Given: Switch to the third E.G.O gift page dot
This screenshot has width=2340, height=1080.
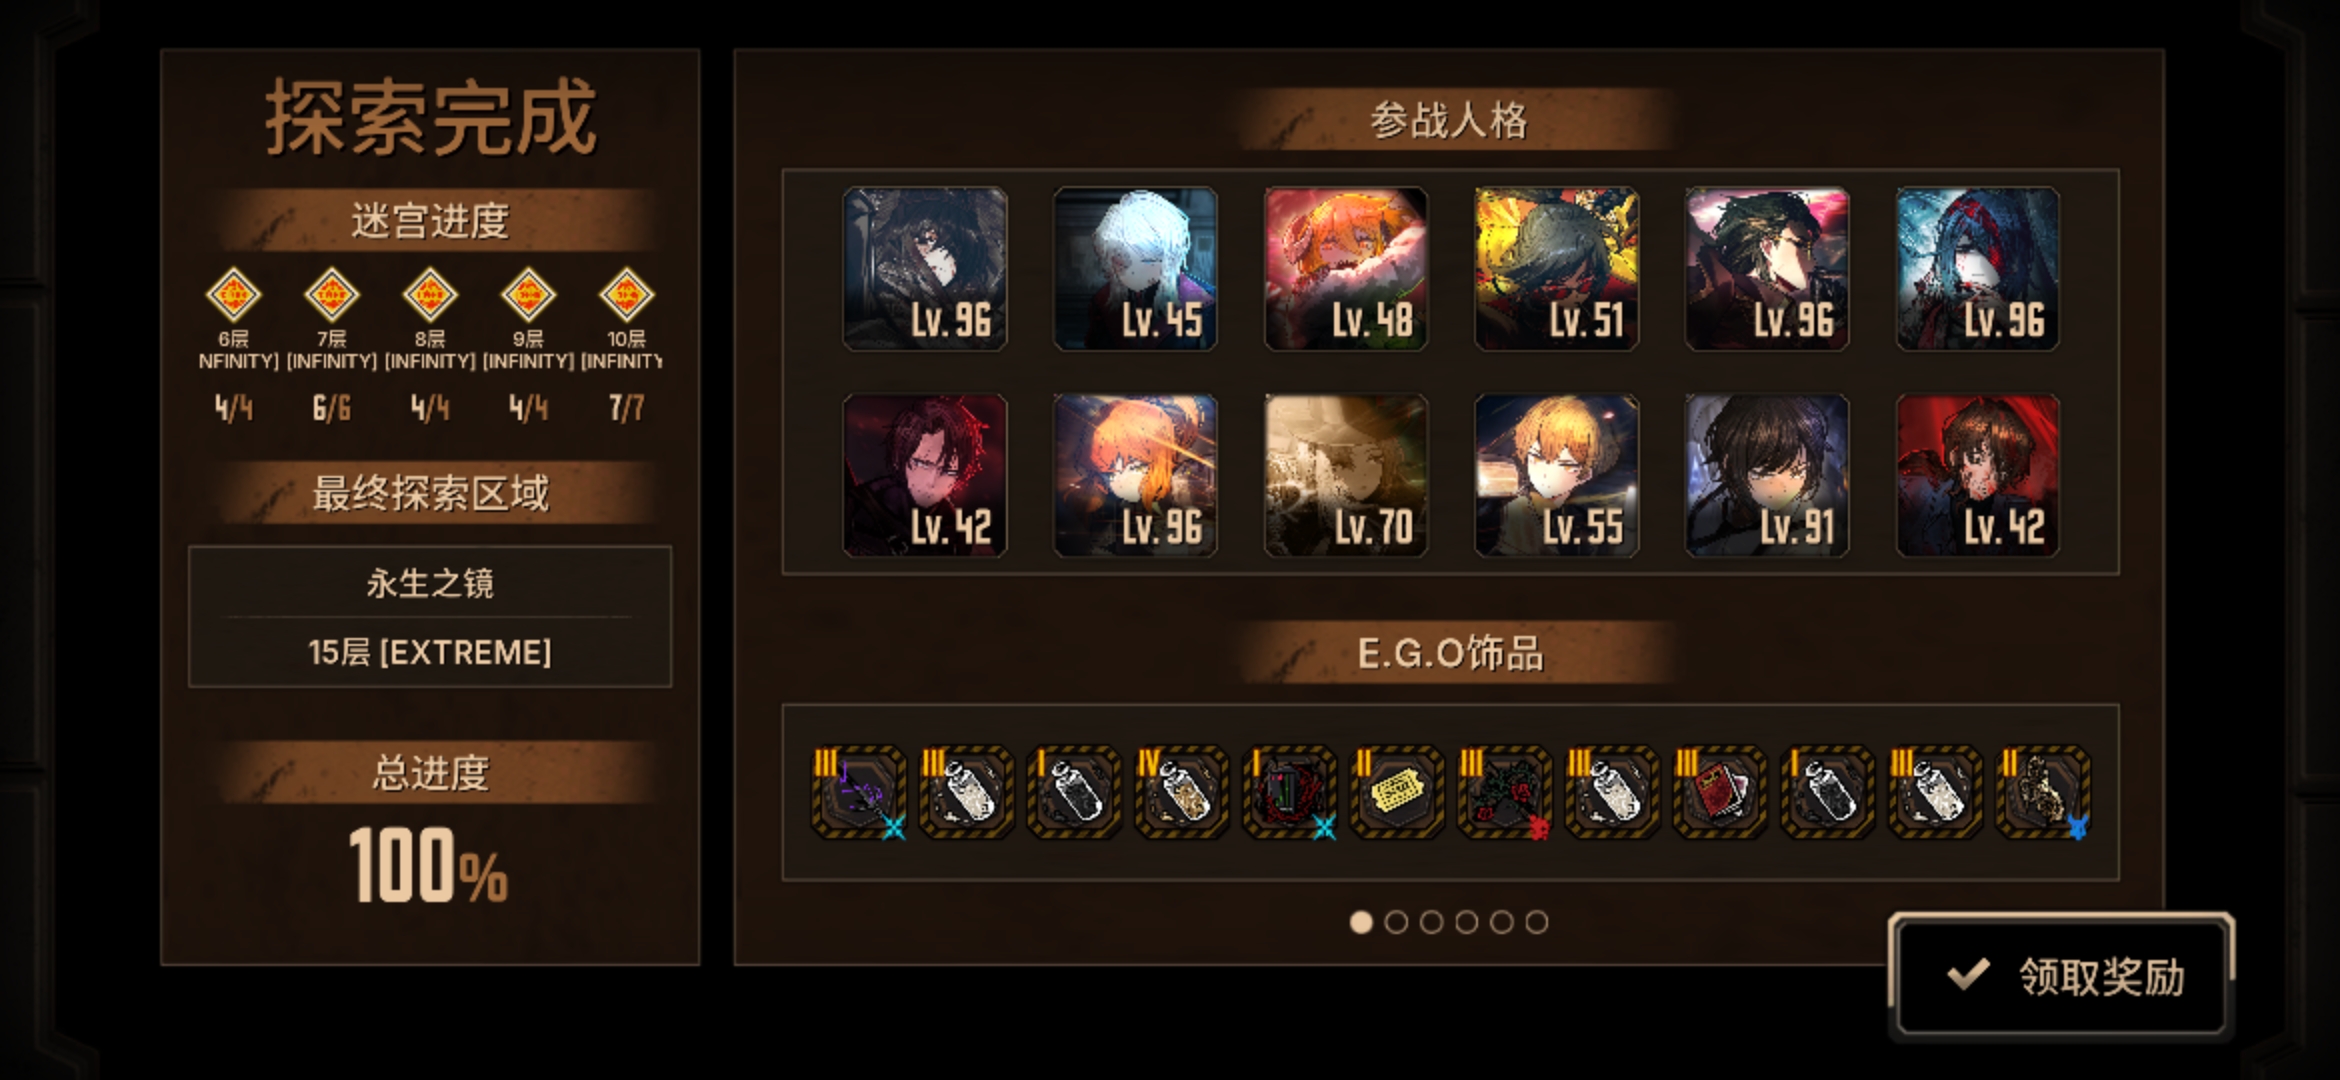Looking at the screenshot, I should (1431, 922).
